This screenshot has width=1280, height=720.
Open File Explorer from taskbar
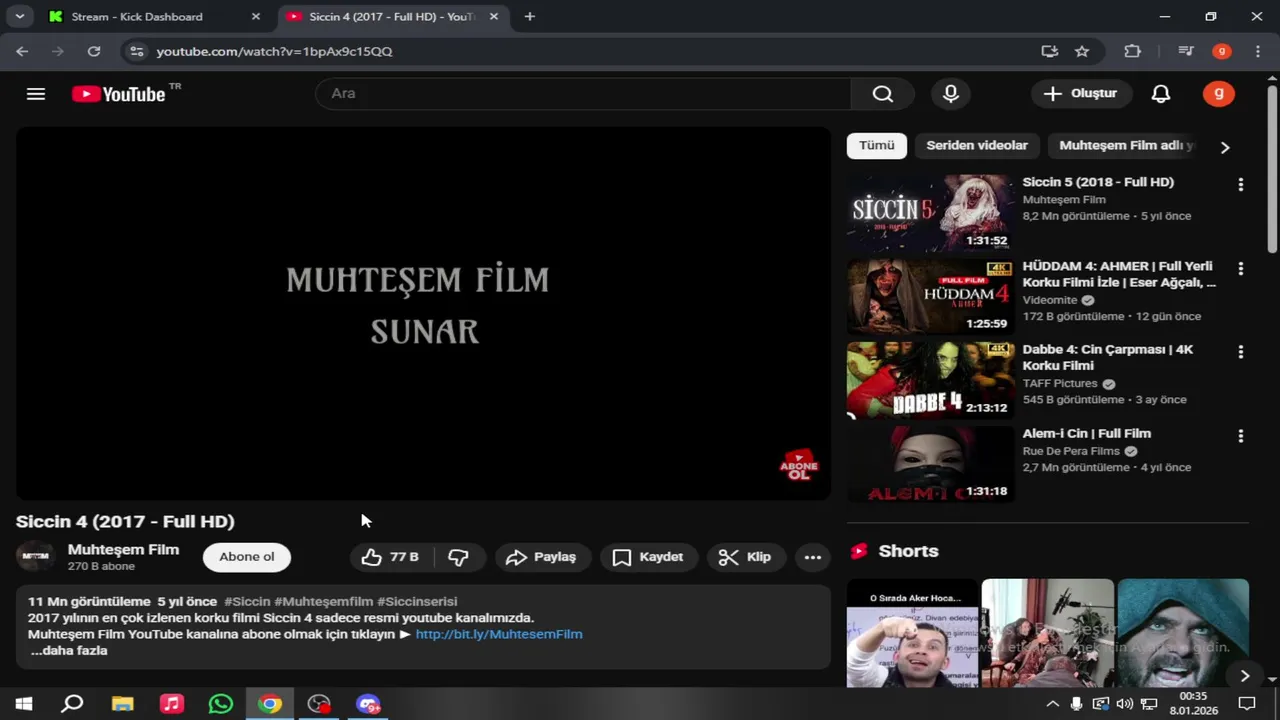point(122,704)
